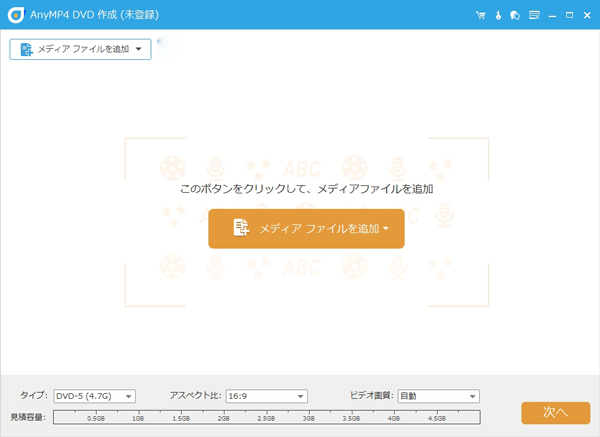Click the title AnyMP4 DVD 作成 (未登録)
600x437 pixels.
(x=94, y=15)
